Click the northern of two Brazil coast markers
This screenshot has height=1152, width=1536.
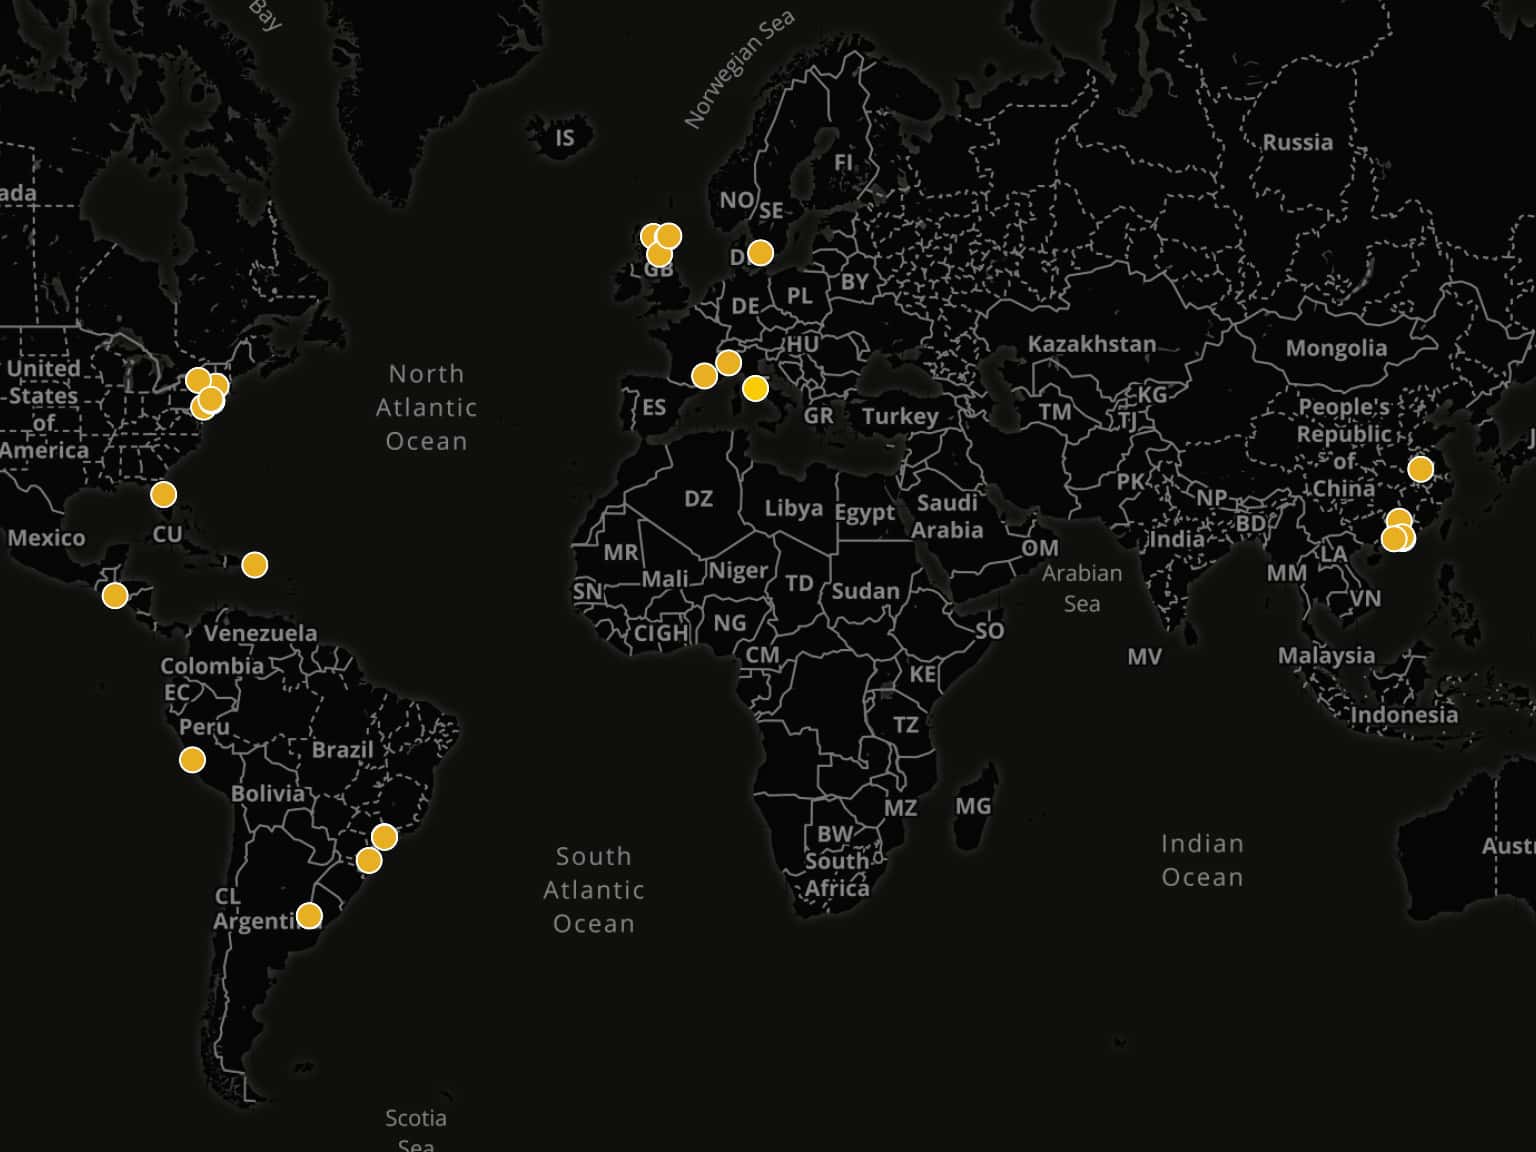coord(384,836)
